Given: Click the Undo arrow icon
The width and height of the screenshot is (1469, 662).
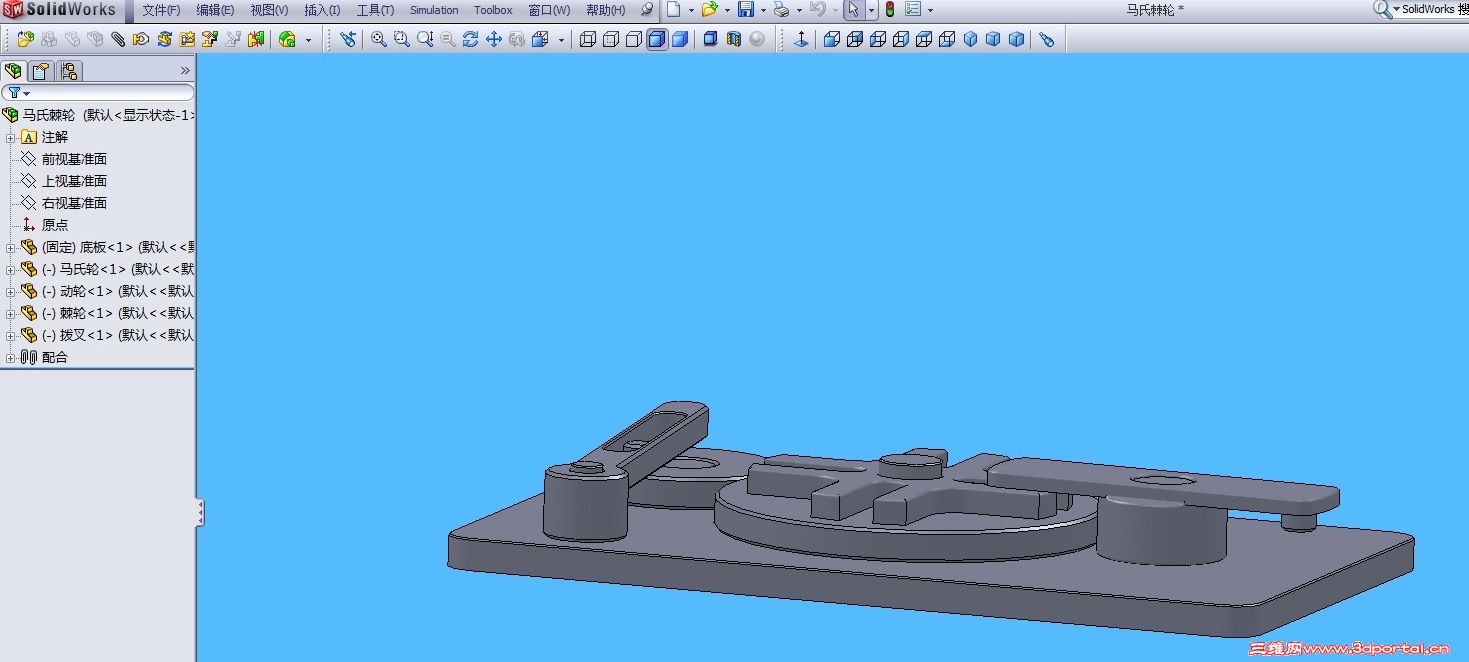Looking at the screenshot, I should coord(817,10).
